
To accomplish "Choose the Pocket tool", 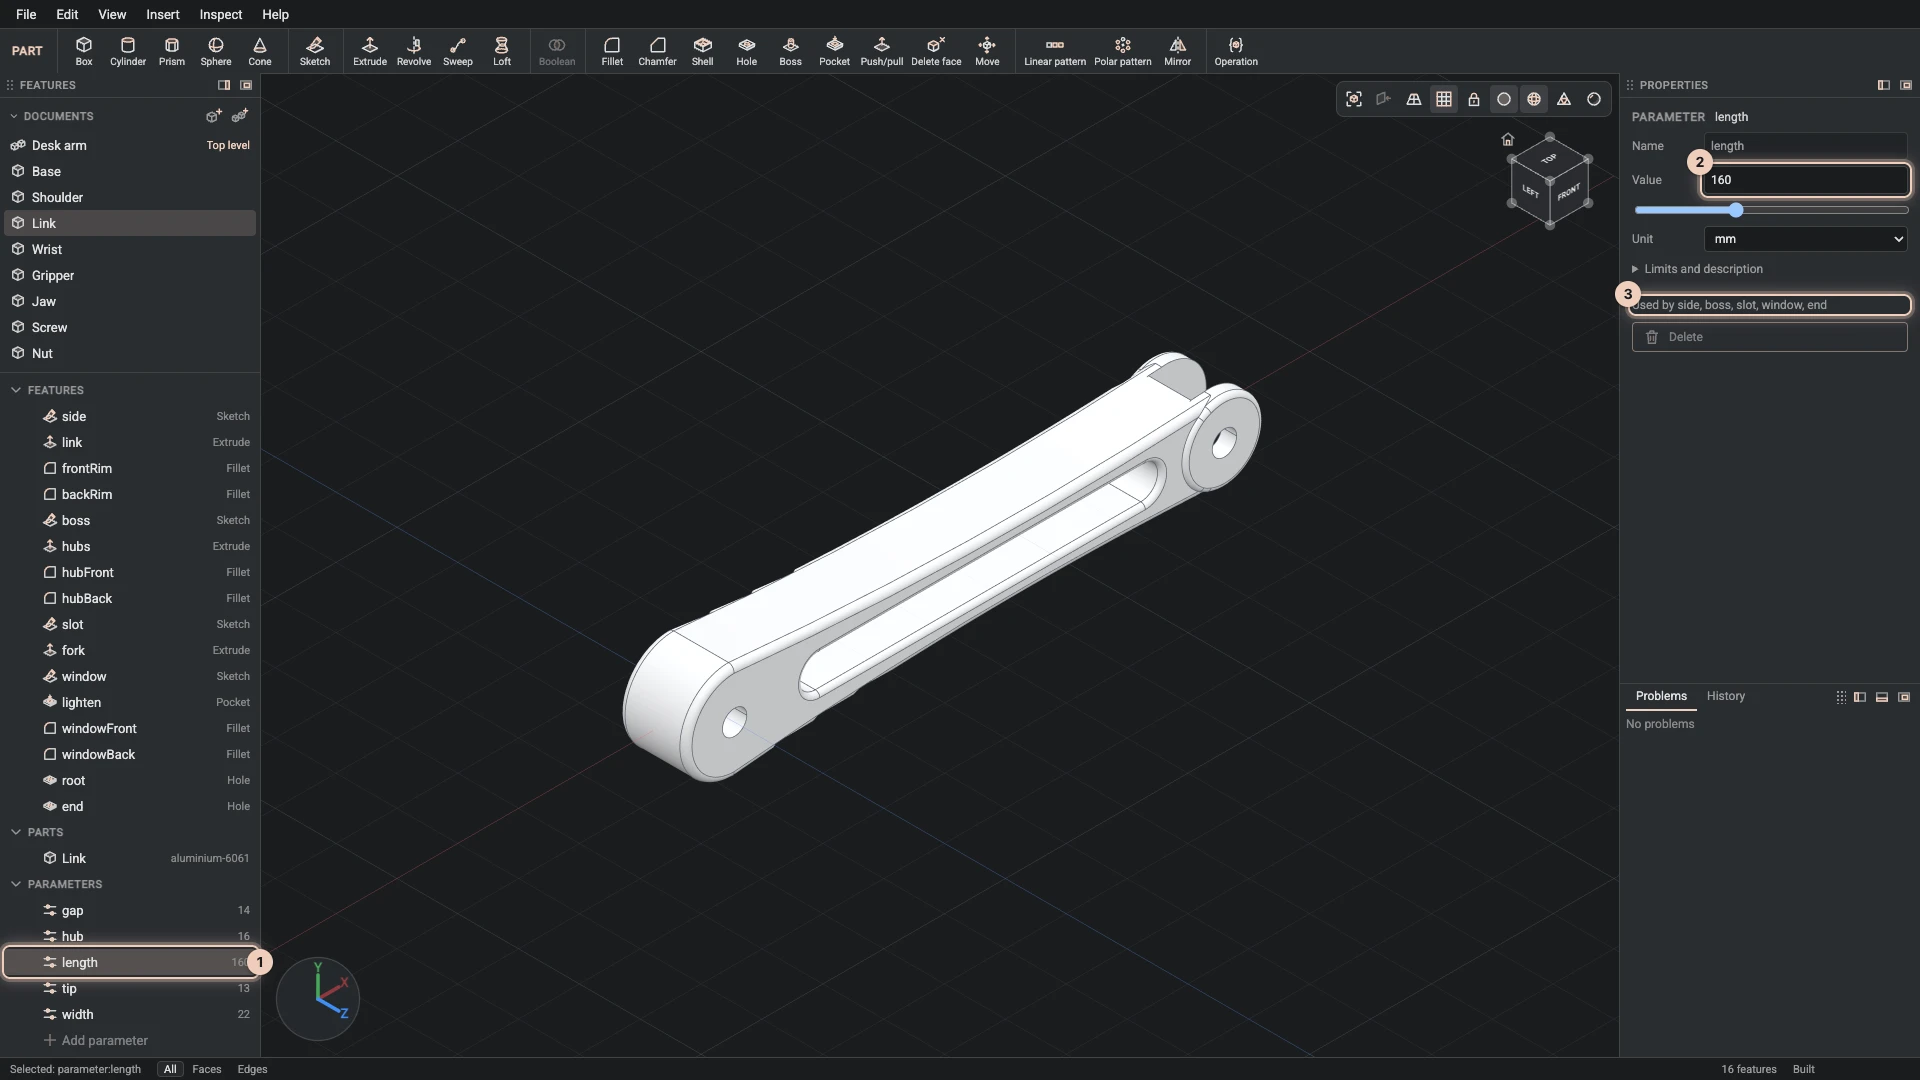I will (x=834, y=51).
